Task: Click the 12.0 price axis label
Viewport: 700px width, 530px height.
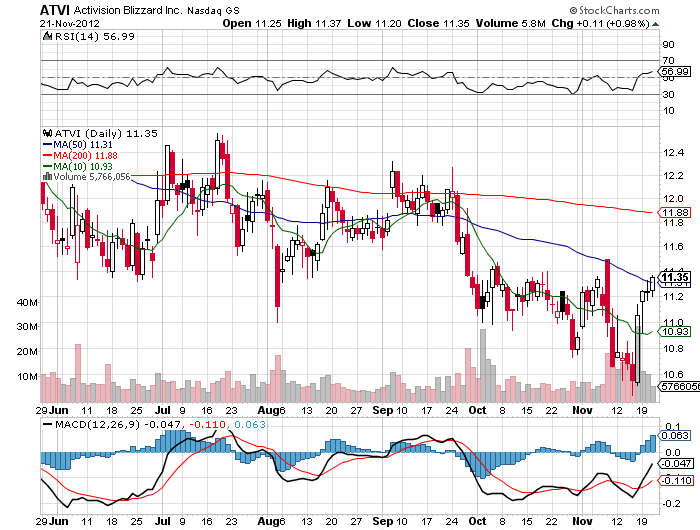Action: 673,198
